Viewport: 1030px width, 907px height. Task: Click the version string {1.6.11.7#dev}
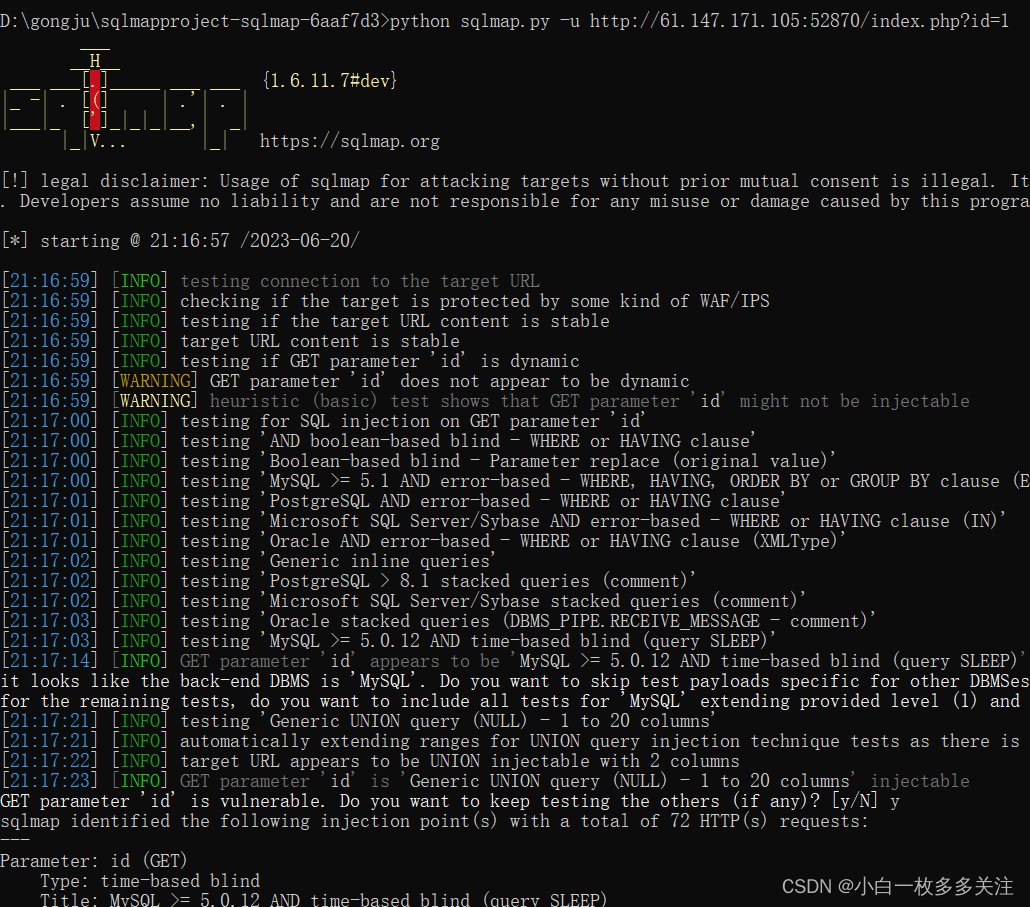point(330,81)
